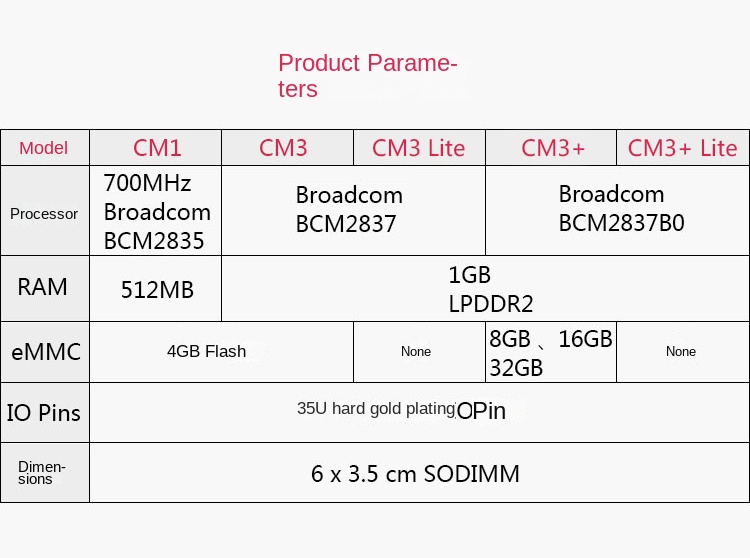Select the 'Model' header cell
750x558 pixels.
pos(44,148)
